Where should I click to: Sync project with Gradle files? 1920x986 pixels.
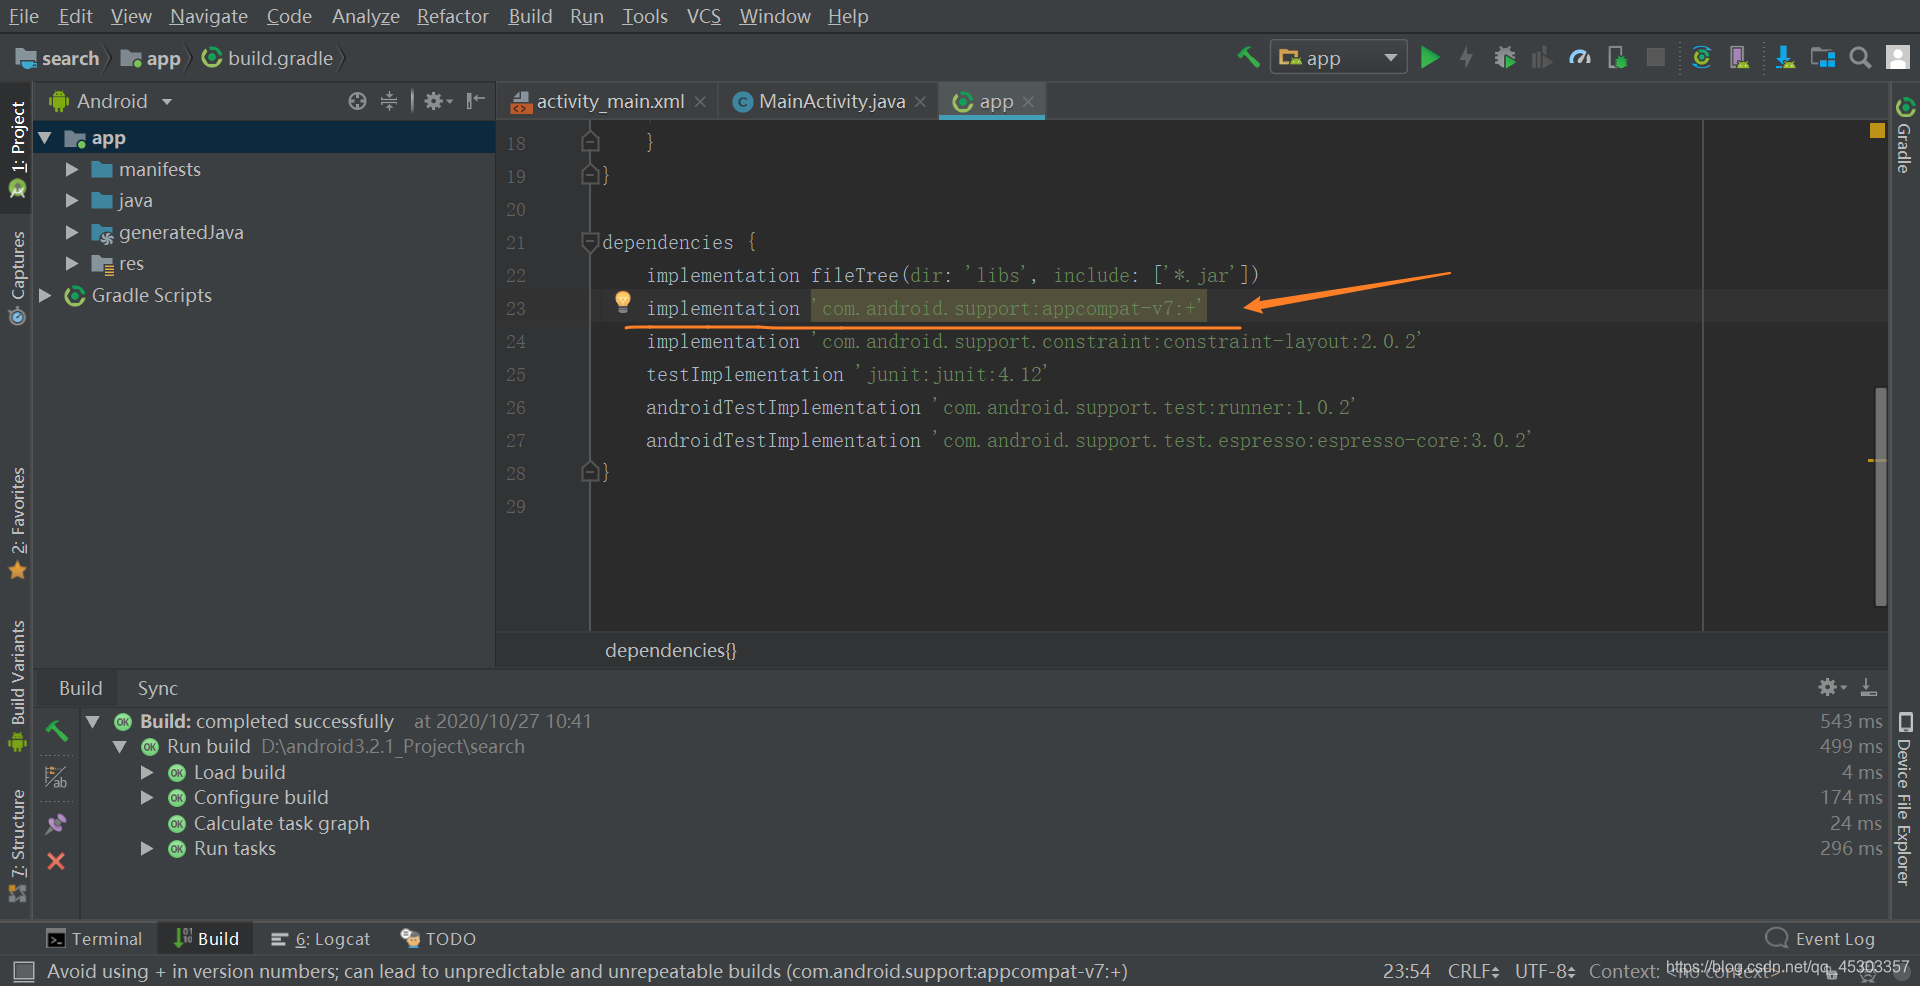1701,57
